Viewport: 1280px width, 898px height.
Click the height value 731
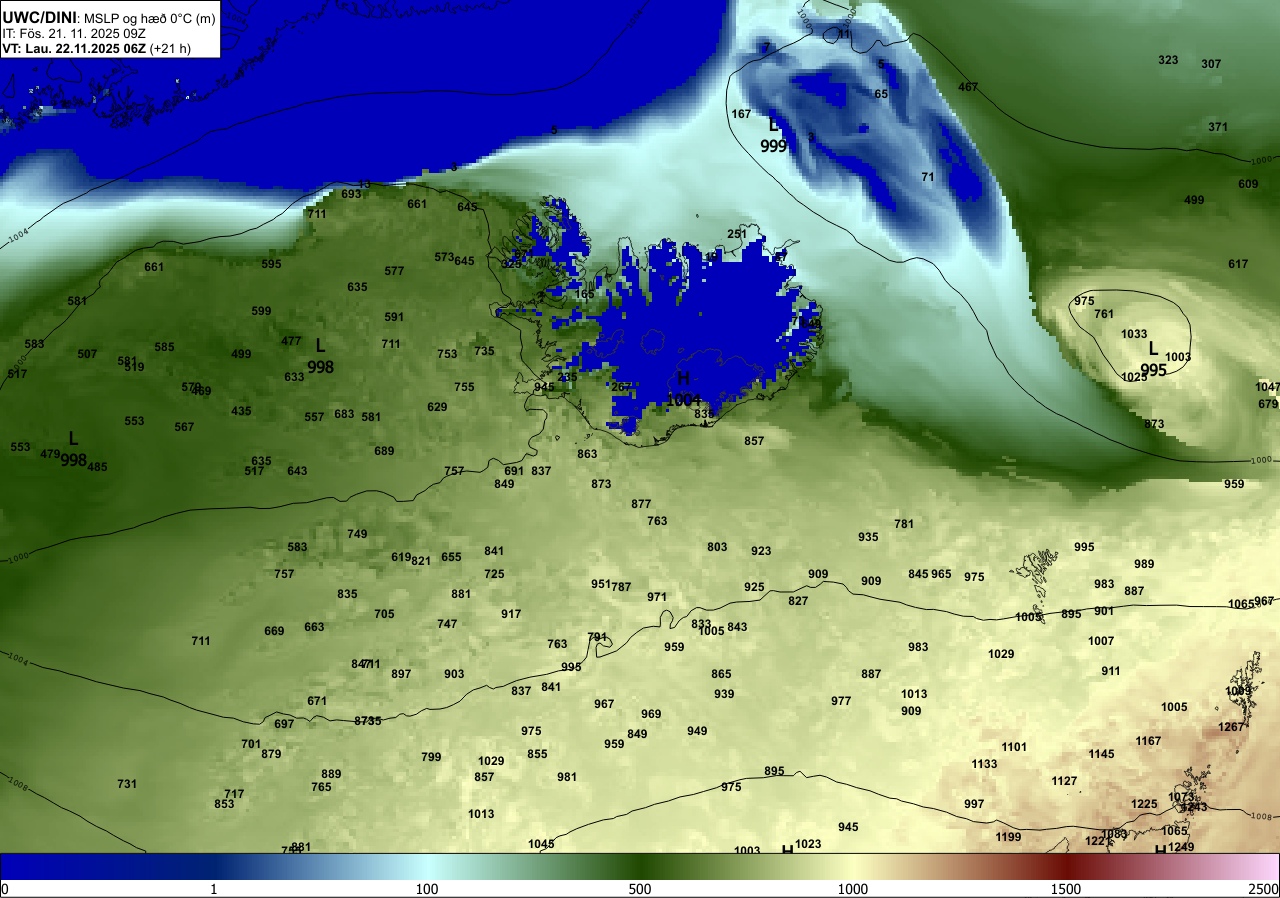[x=127, y=784]
